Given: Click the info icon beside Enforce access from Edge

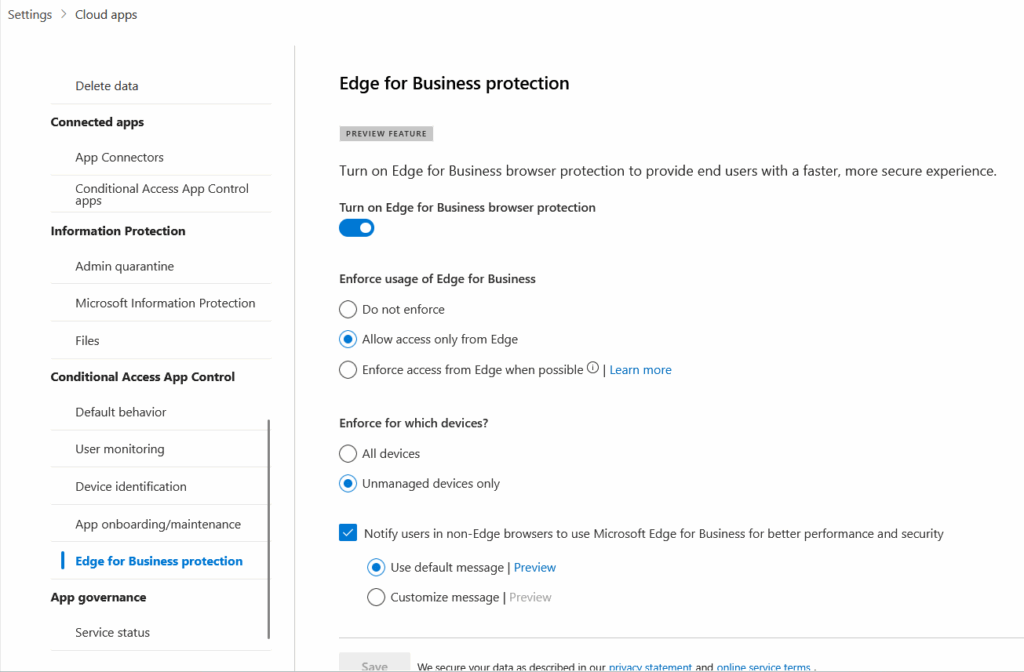Looking at the screenshot, I should 593,369.
